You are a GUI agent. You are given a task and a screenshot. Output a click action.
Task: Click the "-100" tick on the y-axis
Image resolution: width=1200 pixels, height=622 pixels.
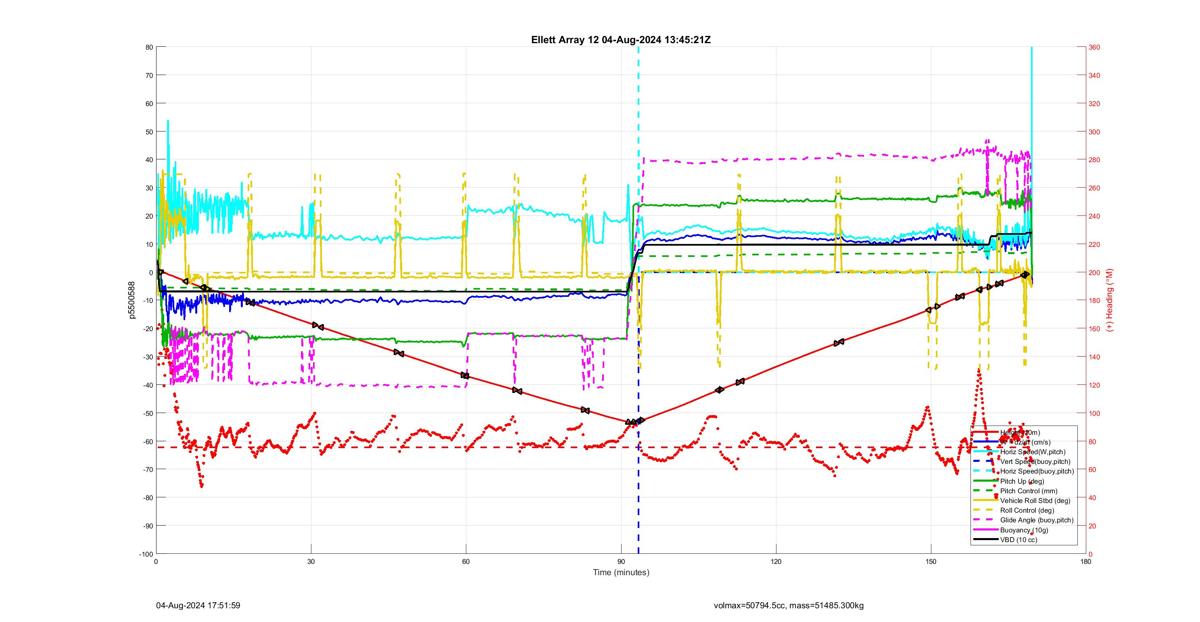[144, 554]
